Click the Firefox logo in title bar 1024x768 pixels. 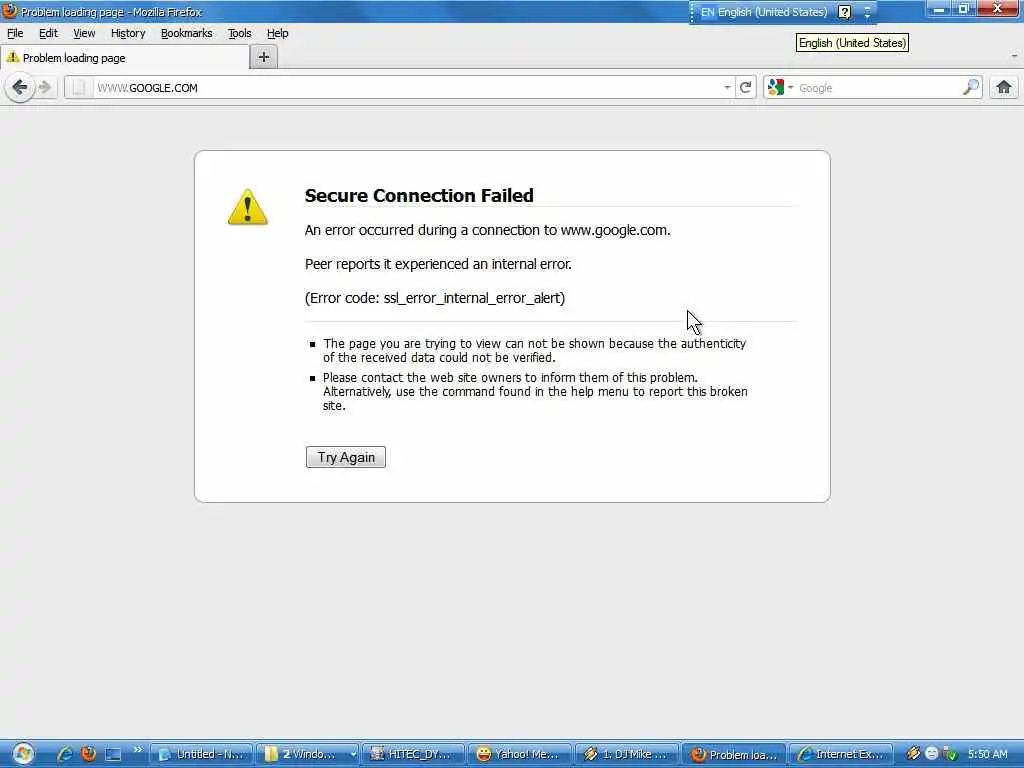point(10,11)
